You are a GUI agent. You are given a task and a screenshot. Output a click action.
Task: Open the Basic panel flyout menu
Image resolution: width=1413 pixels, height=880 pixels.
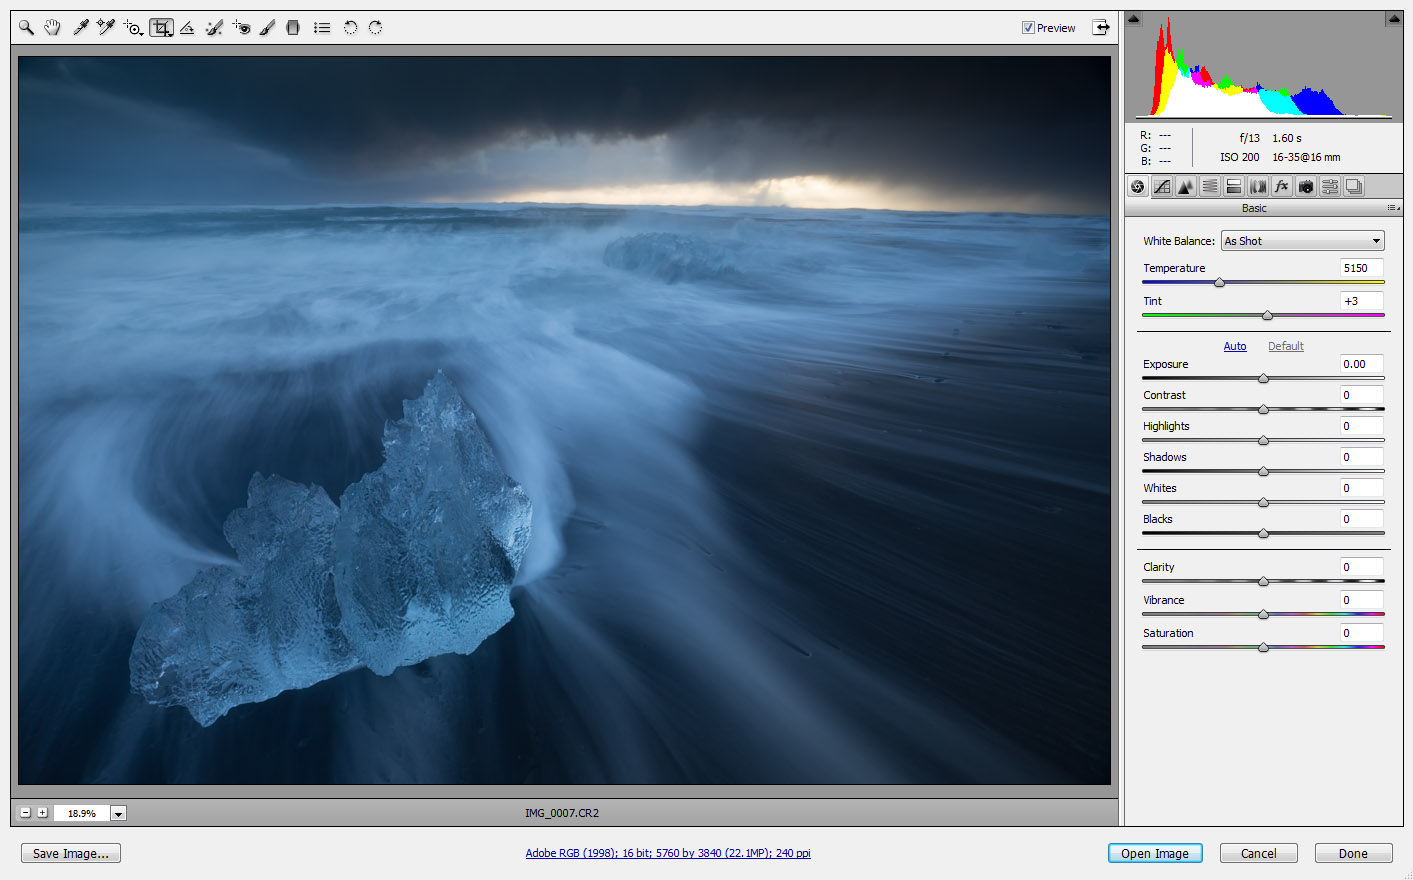coord(1392,208)
